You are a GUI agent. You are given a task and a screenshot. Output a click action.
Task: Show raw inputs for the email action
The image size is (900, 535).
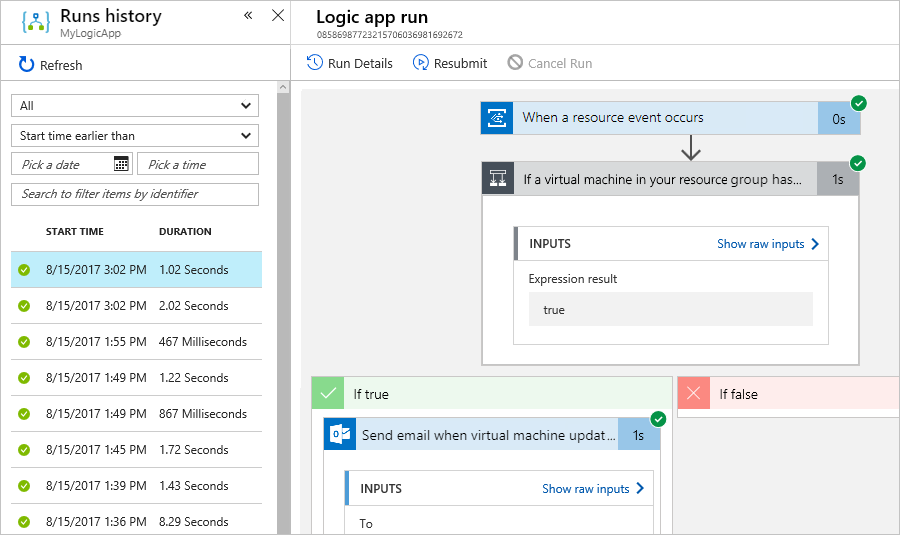pos(593,489)
